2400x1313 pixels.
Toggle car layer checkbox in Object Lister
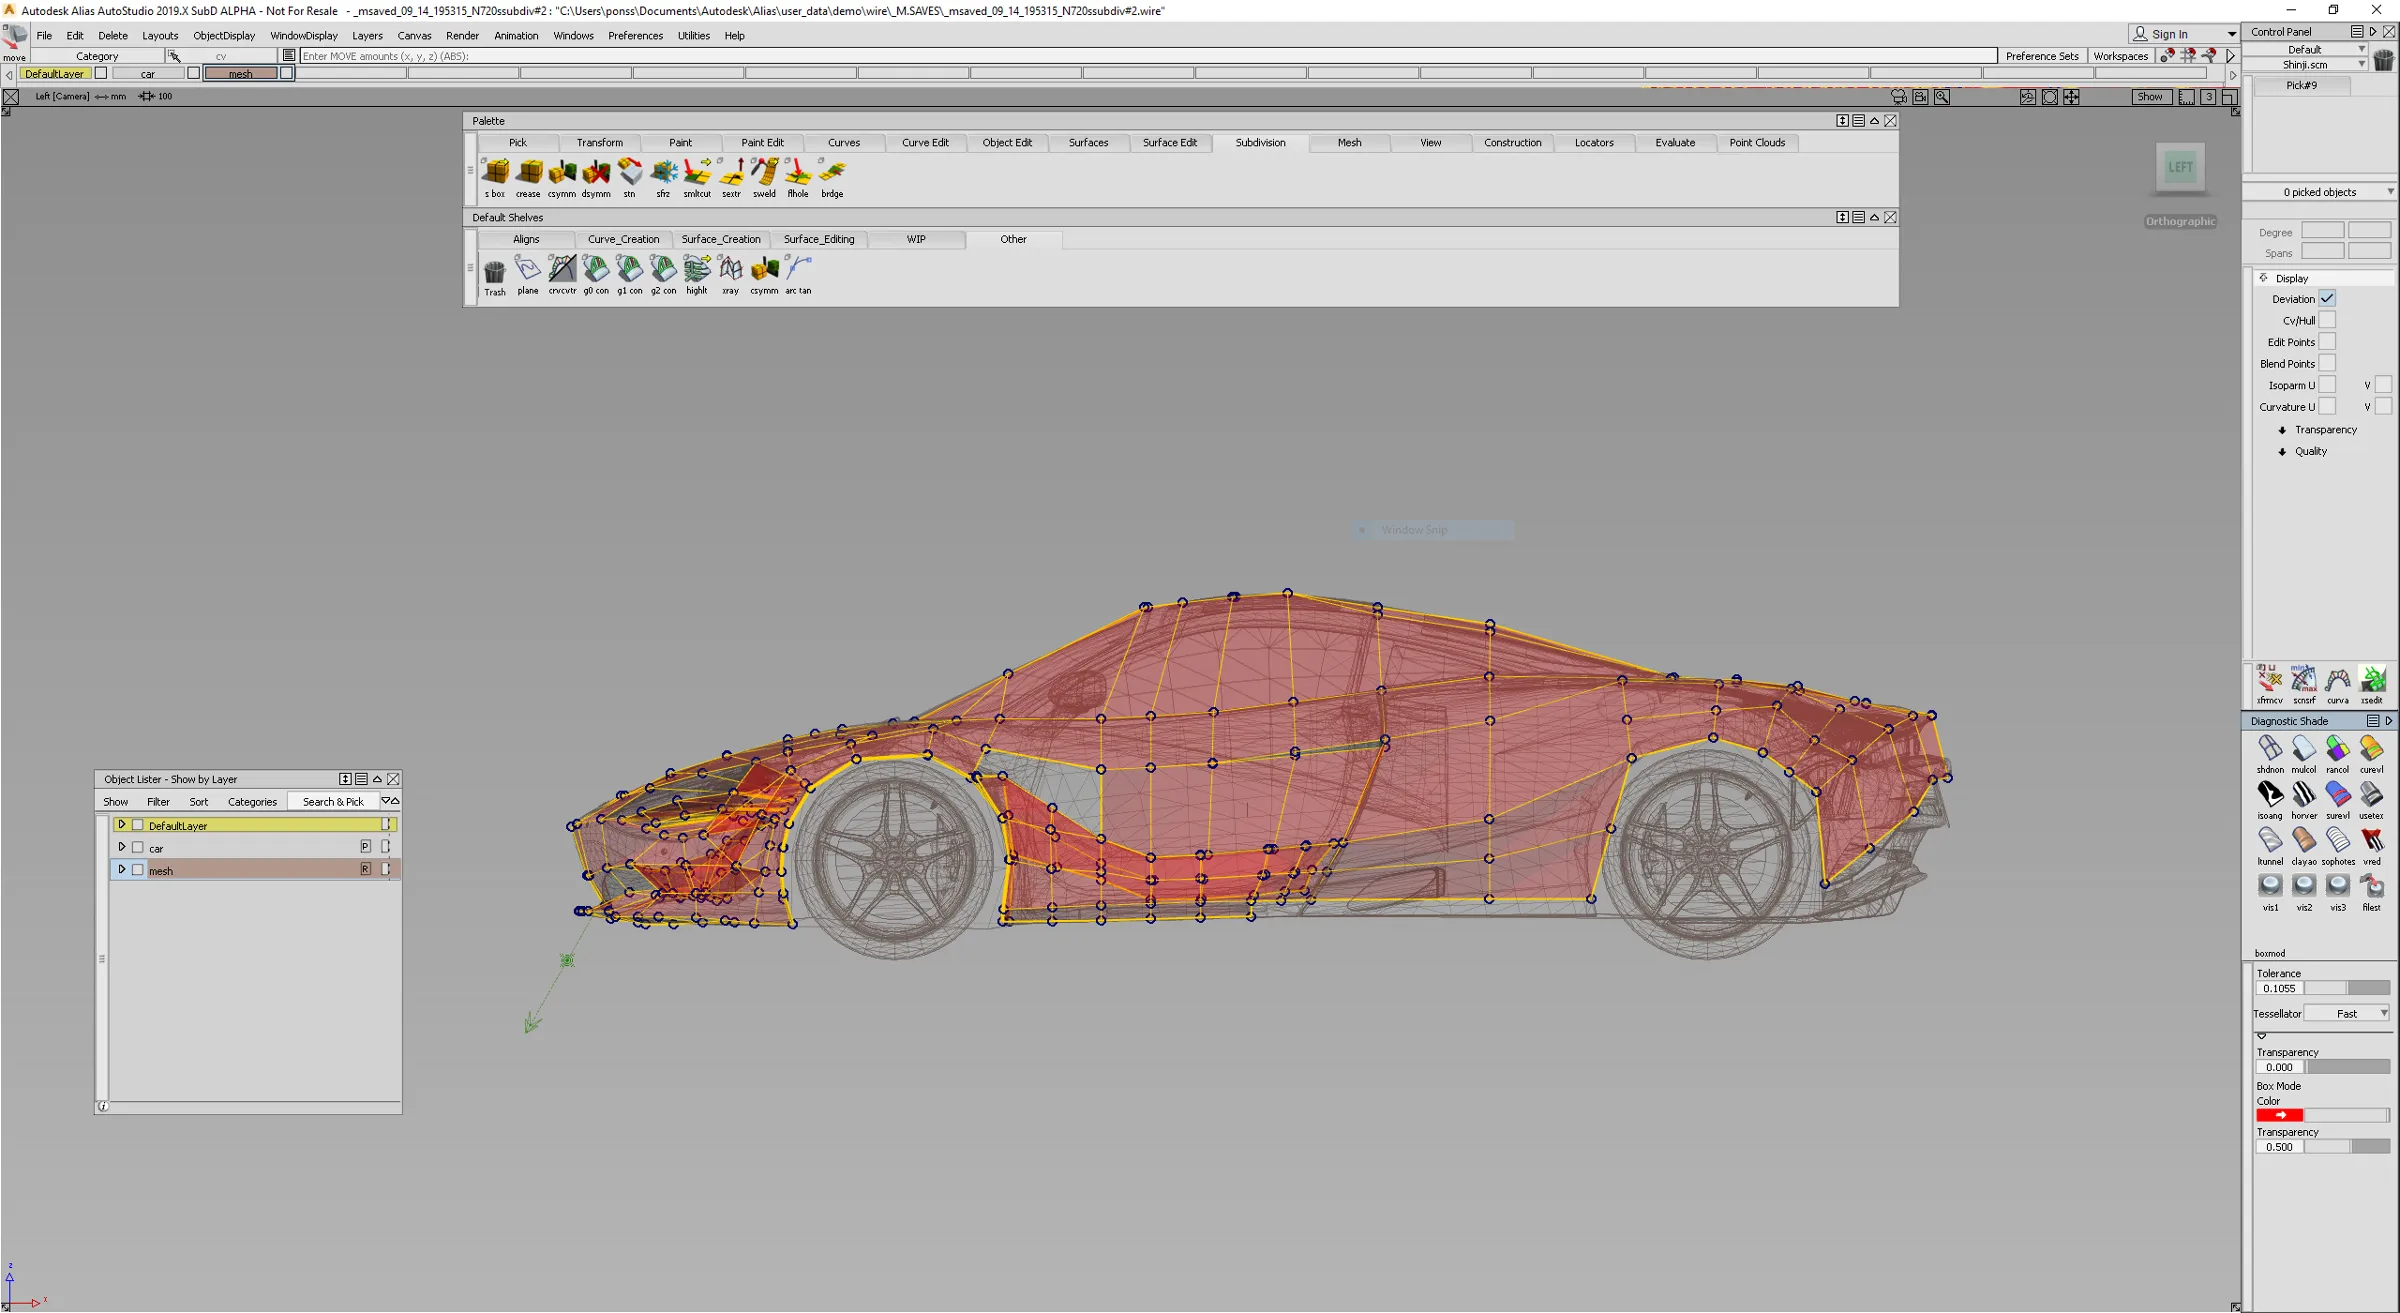point(138,847)
